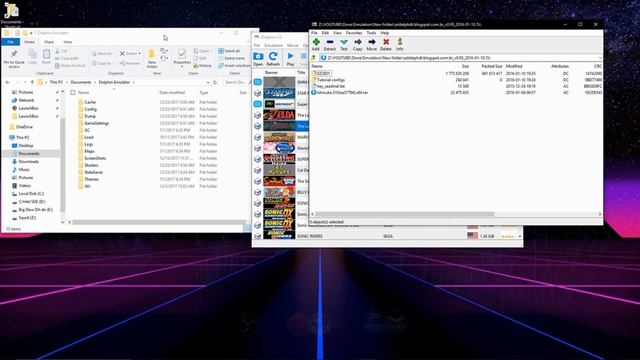Click the Sonic Adventure DX banner in Dolphin
The image size is (640, 360).
(279, 213)
